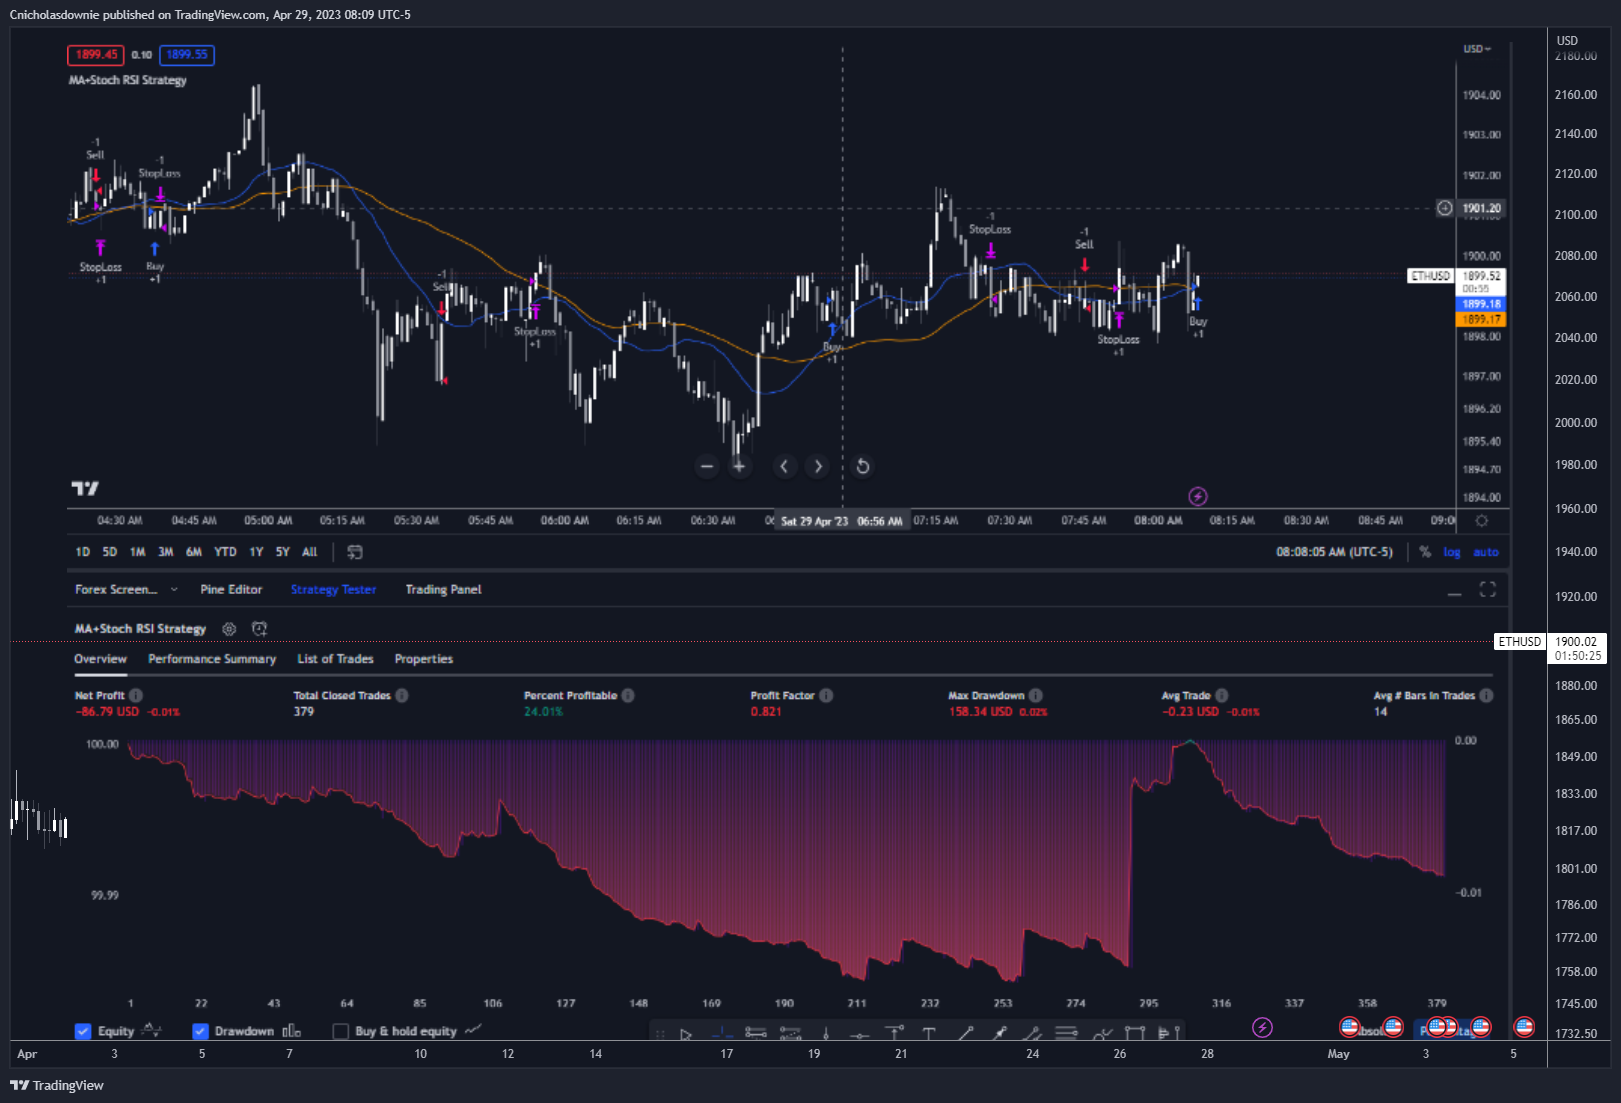Maximize the Strategy Tester panel

coord(1488,590)
